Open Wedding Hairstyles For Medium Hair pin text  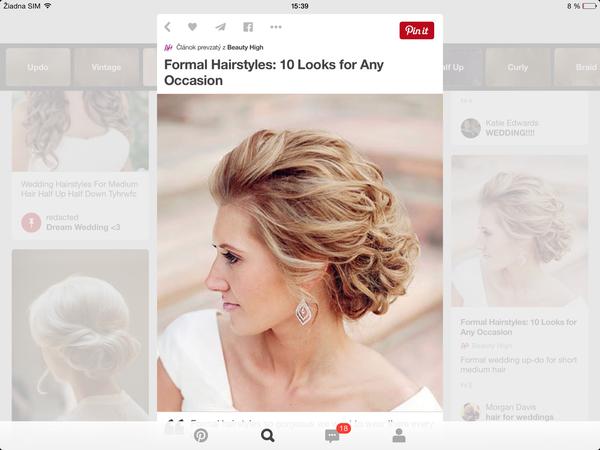[79, 189]
